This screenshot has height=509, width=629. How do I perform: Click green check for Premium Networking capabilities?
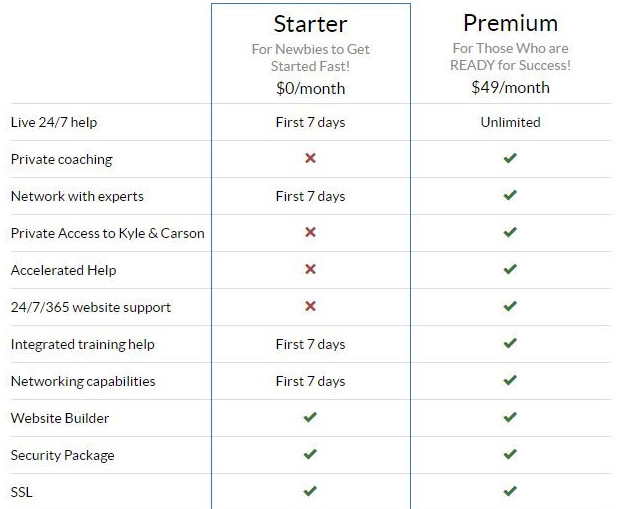coord(510,381)
